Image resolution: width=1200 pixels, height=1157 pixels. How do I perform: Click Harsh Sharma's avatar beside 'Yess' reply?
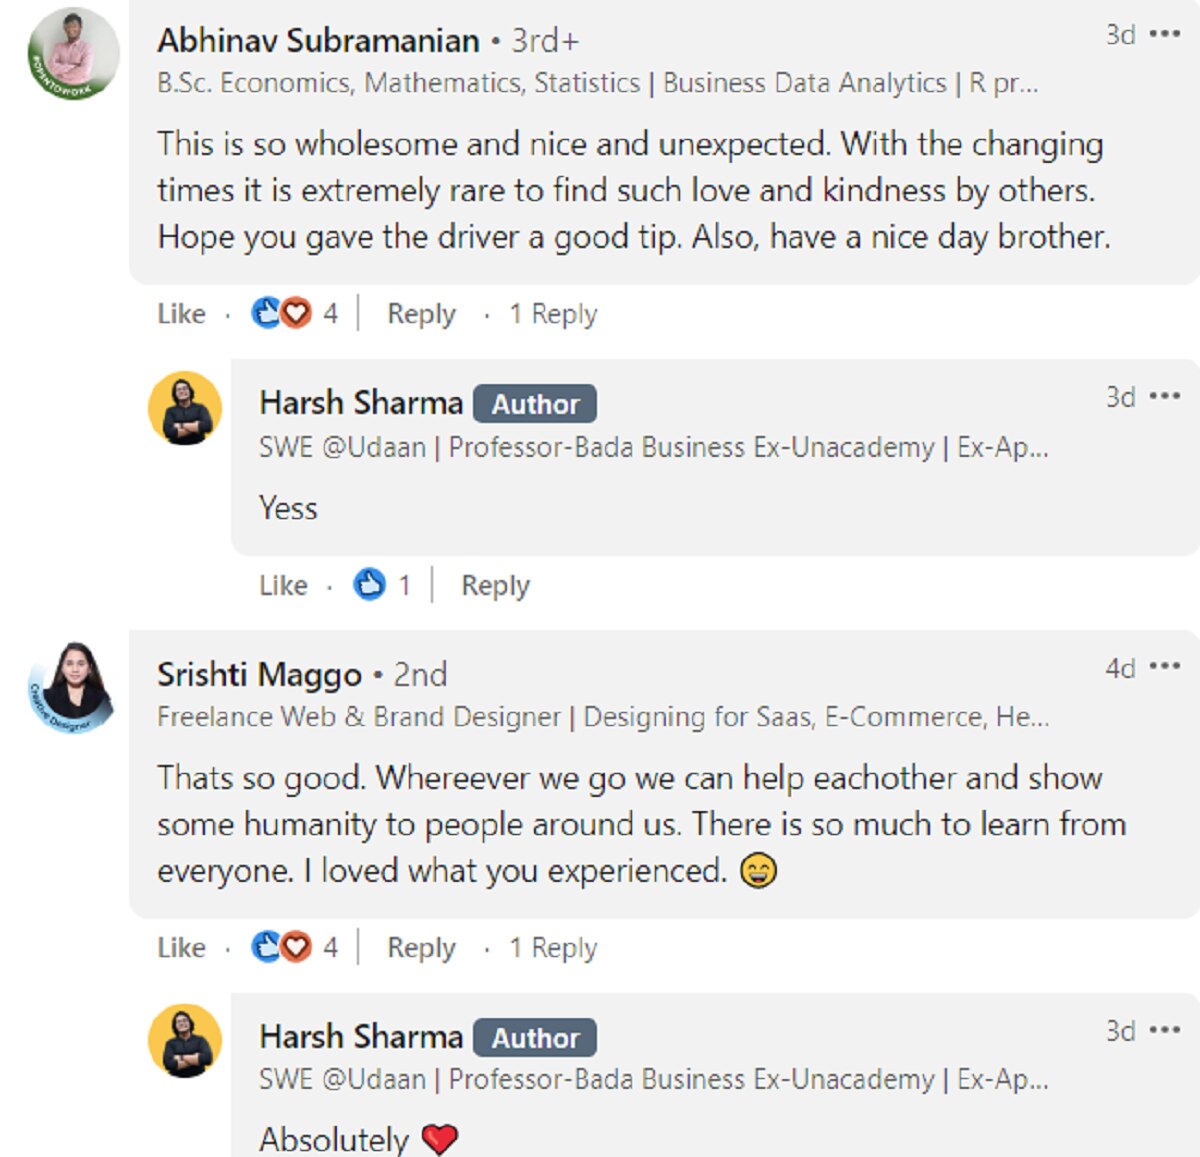pos(185,408)
